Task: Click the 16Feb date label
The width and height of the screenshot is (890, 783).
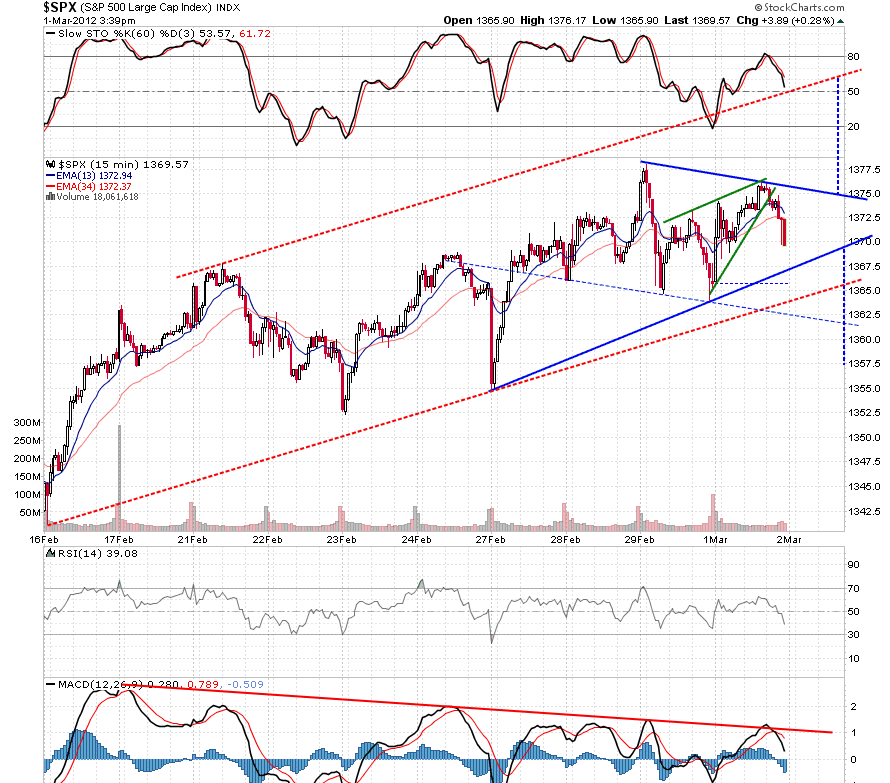Action: (44, 539)
